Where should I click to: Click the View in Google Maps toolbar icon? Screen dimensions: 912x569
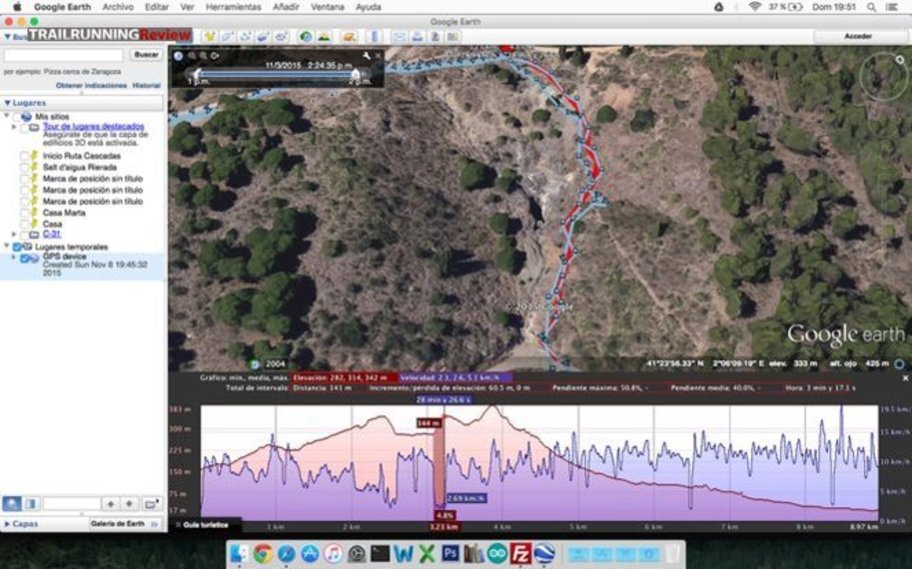click(453, 37)
